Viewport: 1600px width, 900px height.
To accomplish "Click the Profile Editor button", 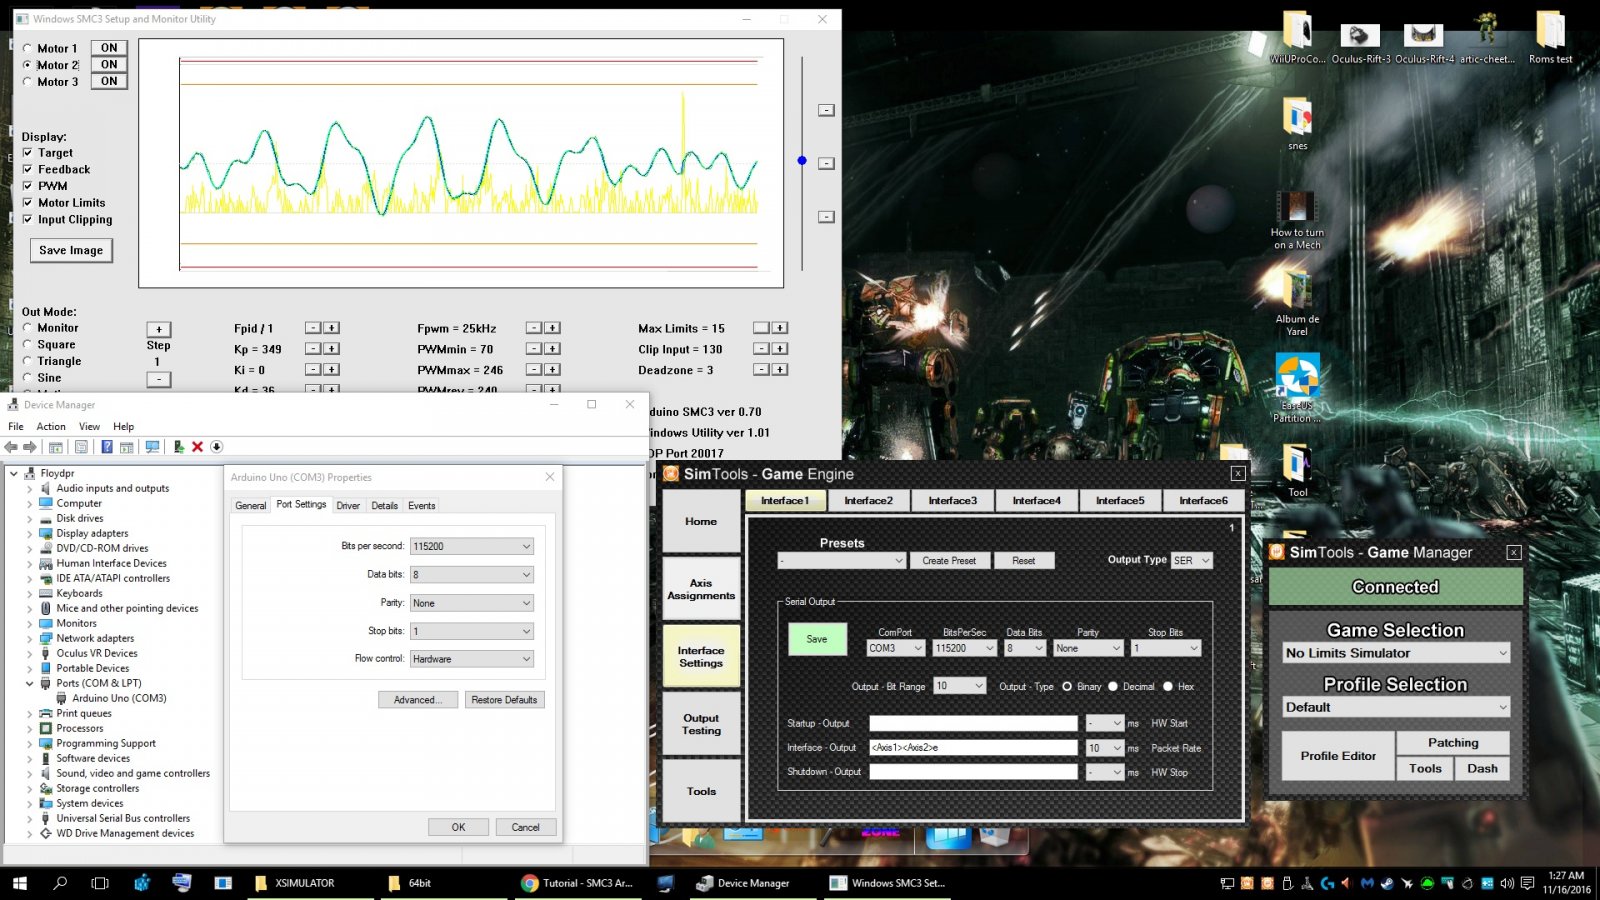I will click(1338, 756).
